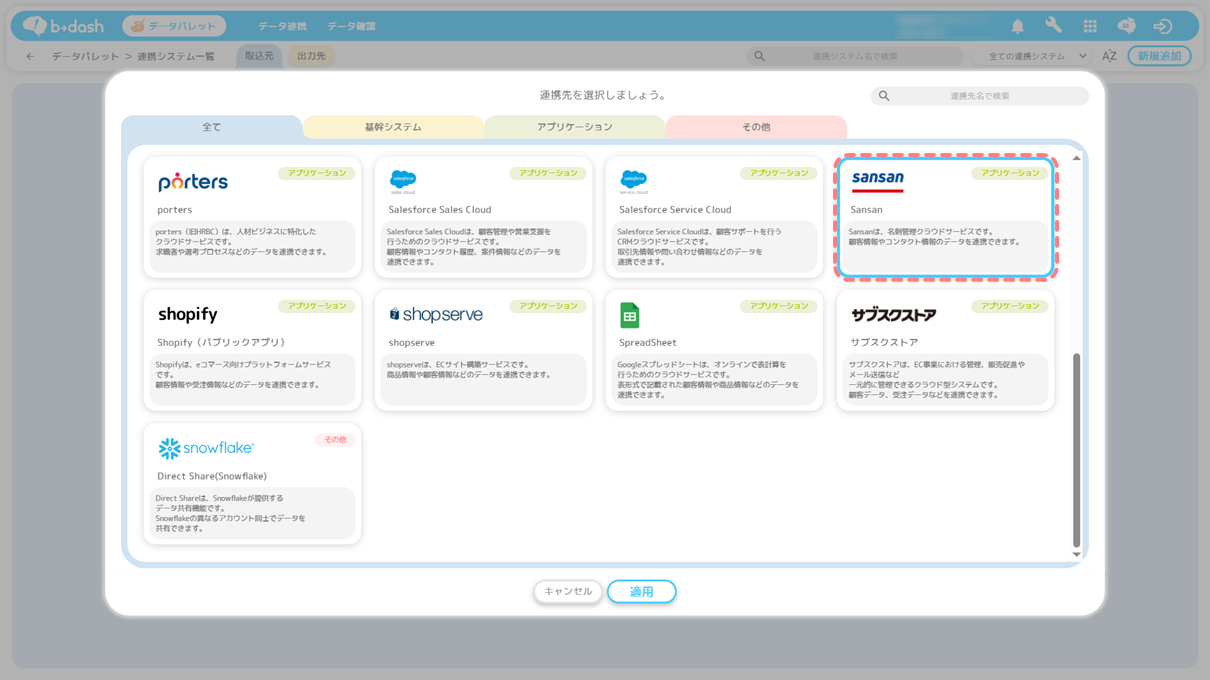Viewport: 1210px width, 680px height.
Task: Open the notifications bell icon
Action: point(1017,26)
